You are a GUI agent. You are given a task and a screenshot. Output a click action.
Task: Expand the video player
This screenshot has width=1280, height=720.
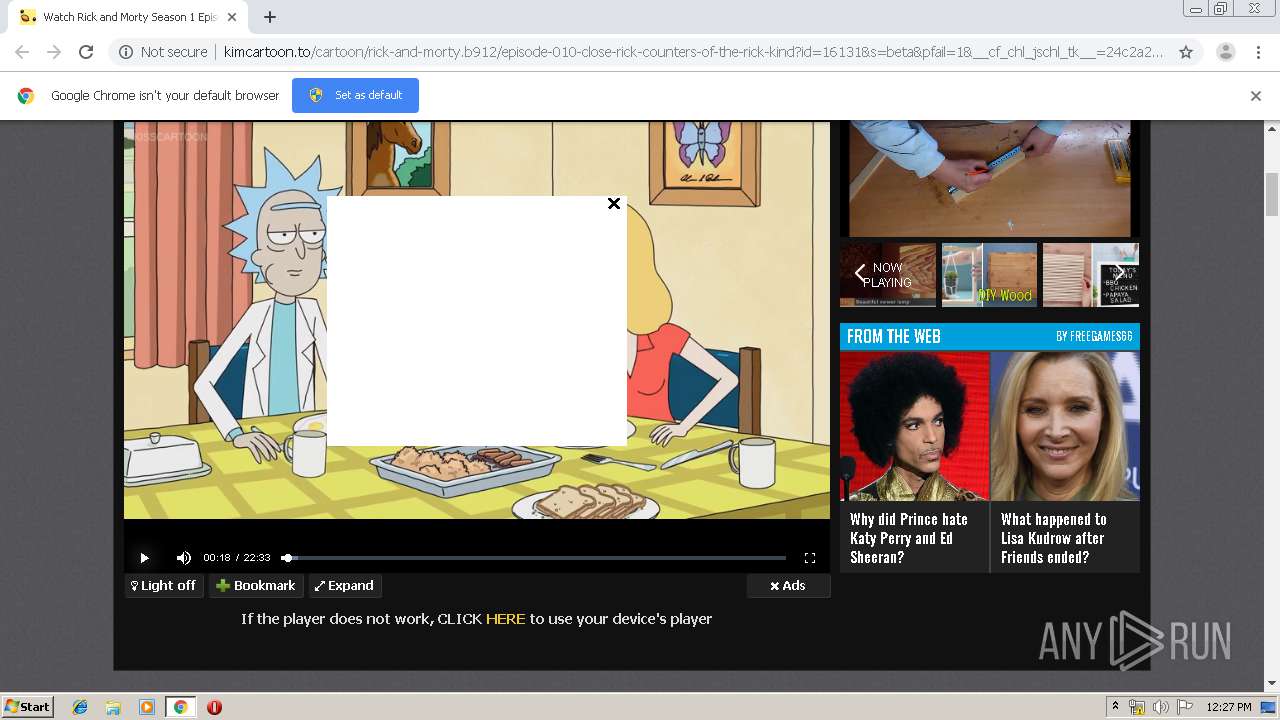345,586
